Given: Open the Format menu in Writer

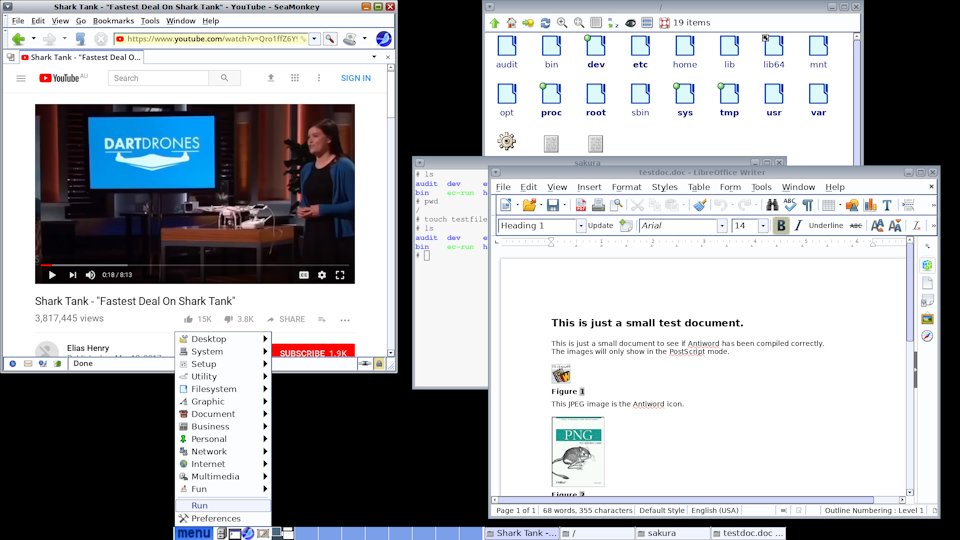Looking at the screenshot, I should point(626,187).
